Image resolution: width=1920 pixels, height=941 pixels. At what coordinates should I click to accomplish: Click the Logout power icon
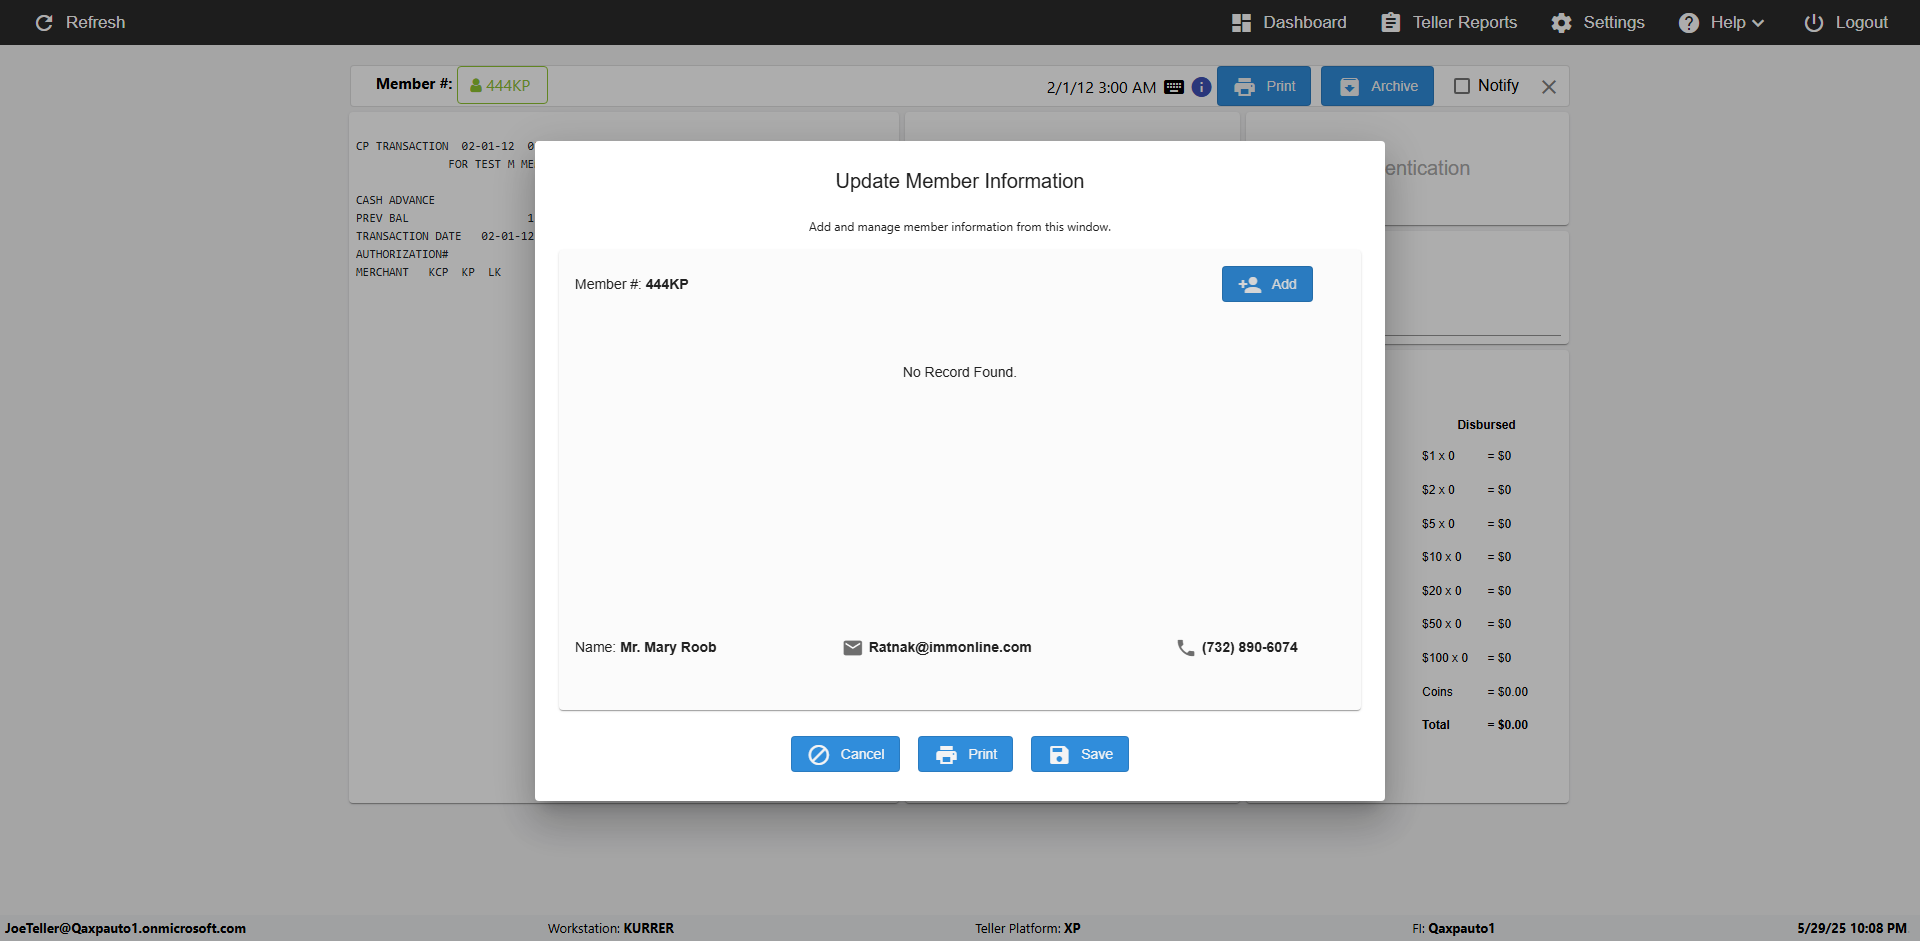pyautogui.click(x=1813, y=22)
